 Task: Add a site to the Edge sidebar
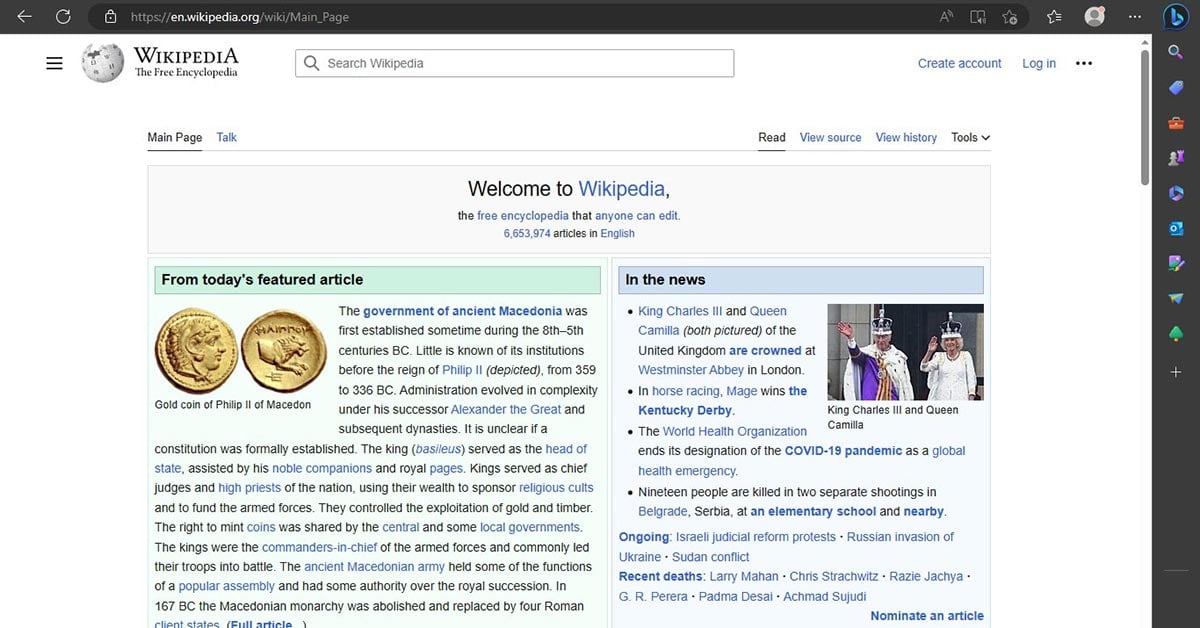point(1176,371)
